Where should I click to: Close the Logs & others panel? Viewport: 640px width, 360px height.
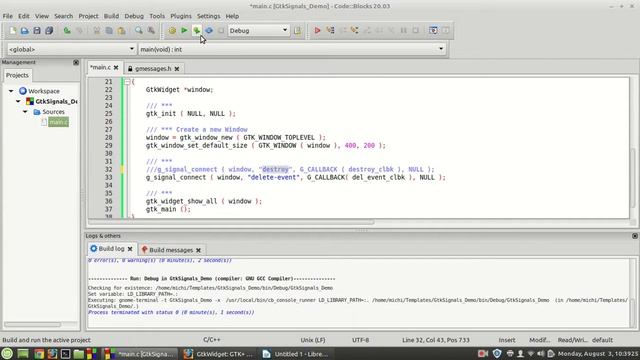coord(635,236)
